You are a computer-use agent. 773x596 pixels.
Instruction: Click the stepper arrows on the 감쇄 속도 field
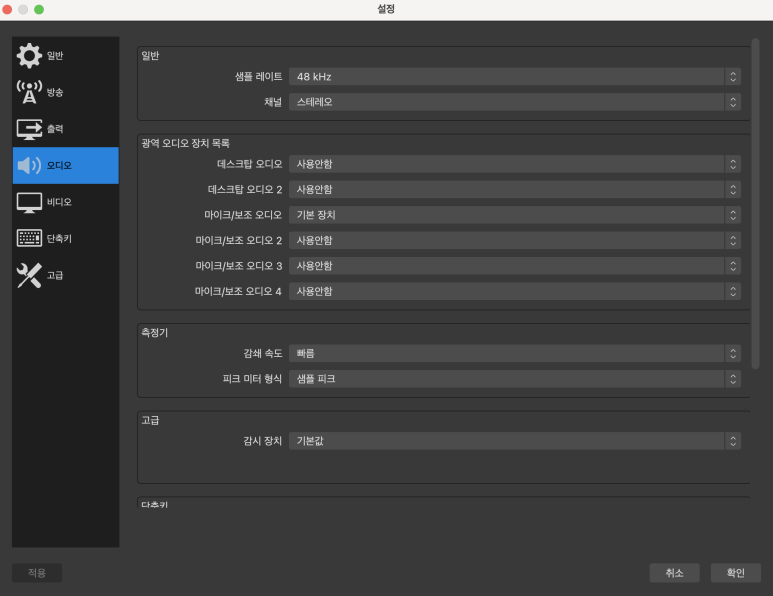pos(733,353)
